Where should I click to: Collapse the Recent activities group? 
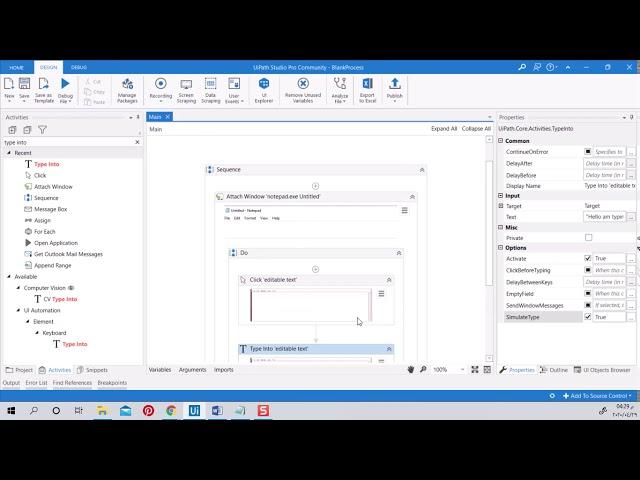[x=9, y=153]
